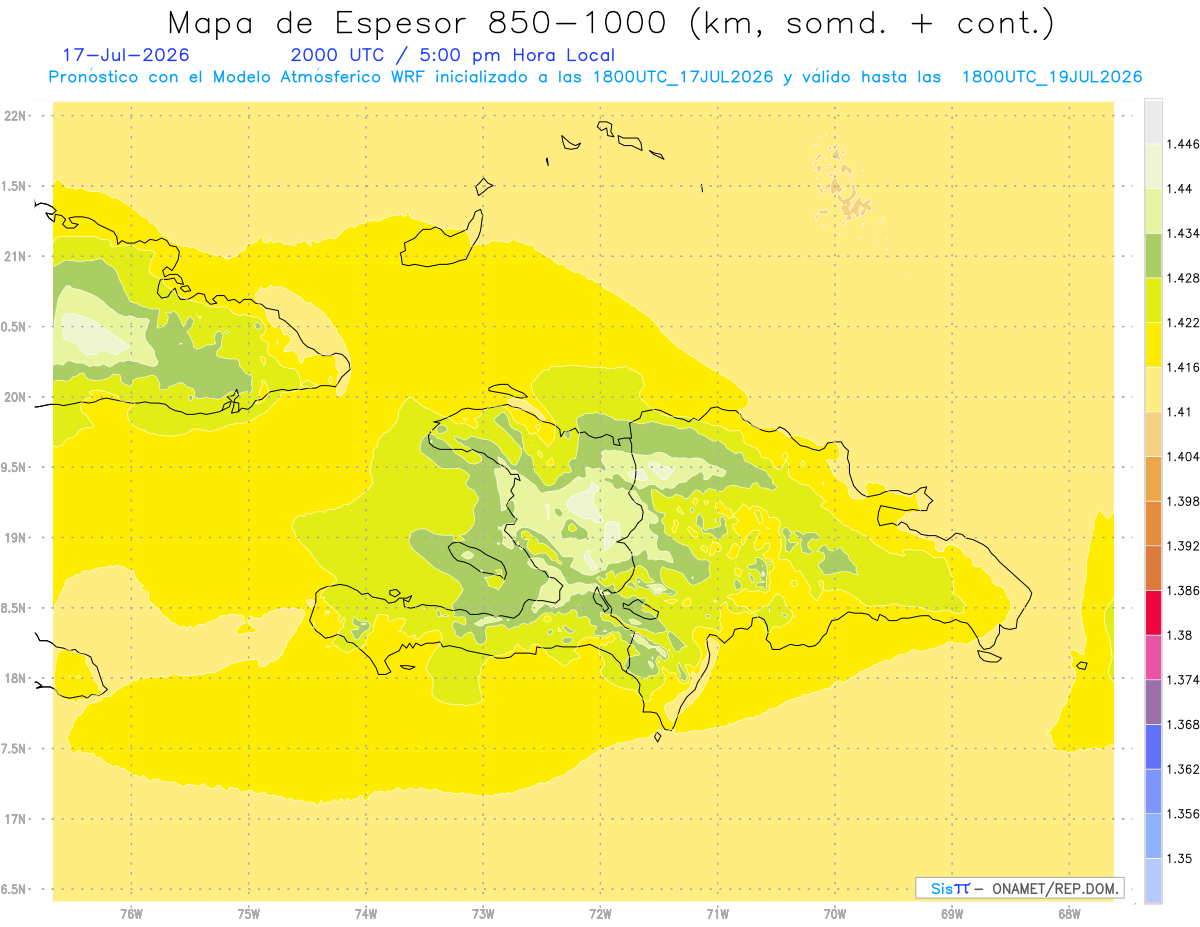Screen dimensions: 1200x927
Task: Click colorbar value 1.392
Action: point(1183,546)
